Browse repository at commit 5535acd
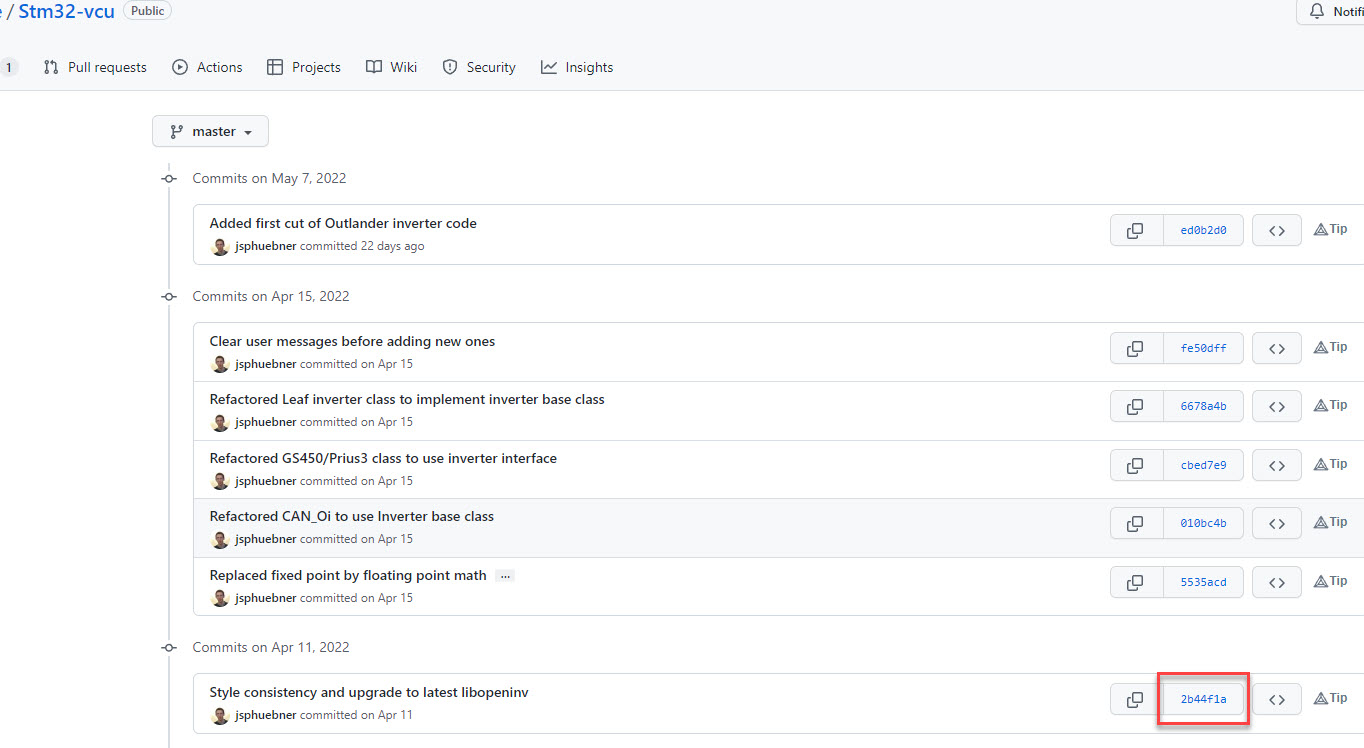The width and height of the screenshot is (1364, 748). click(x=1276, y=582)
